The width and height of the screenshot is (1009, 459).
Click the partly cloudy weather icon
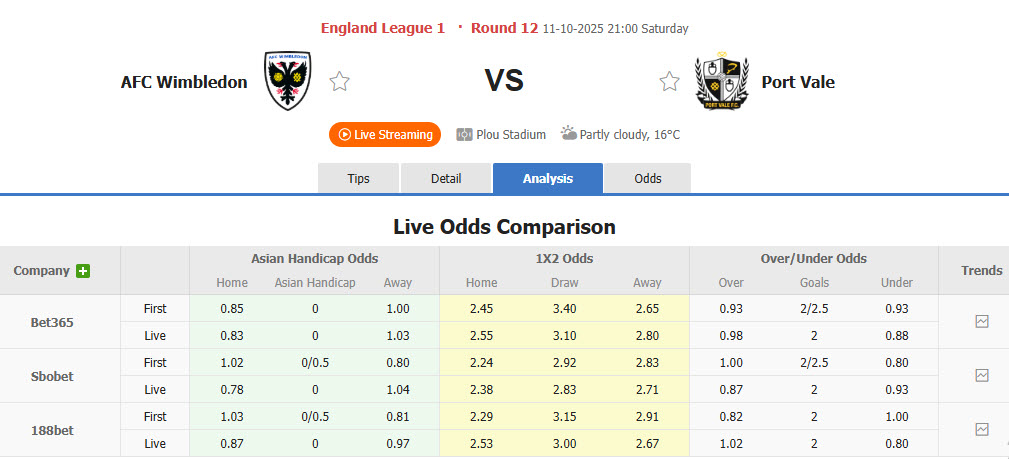569,133
